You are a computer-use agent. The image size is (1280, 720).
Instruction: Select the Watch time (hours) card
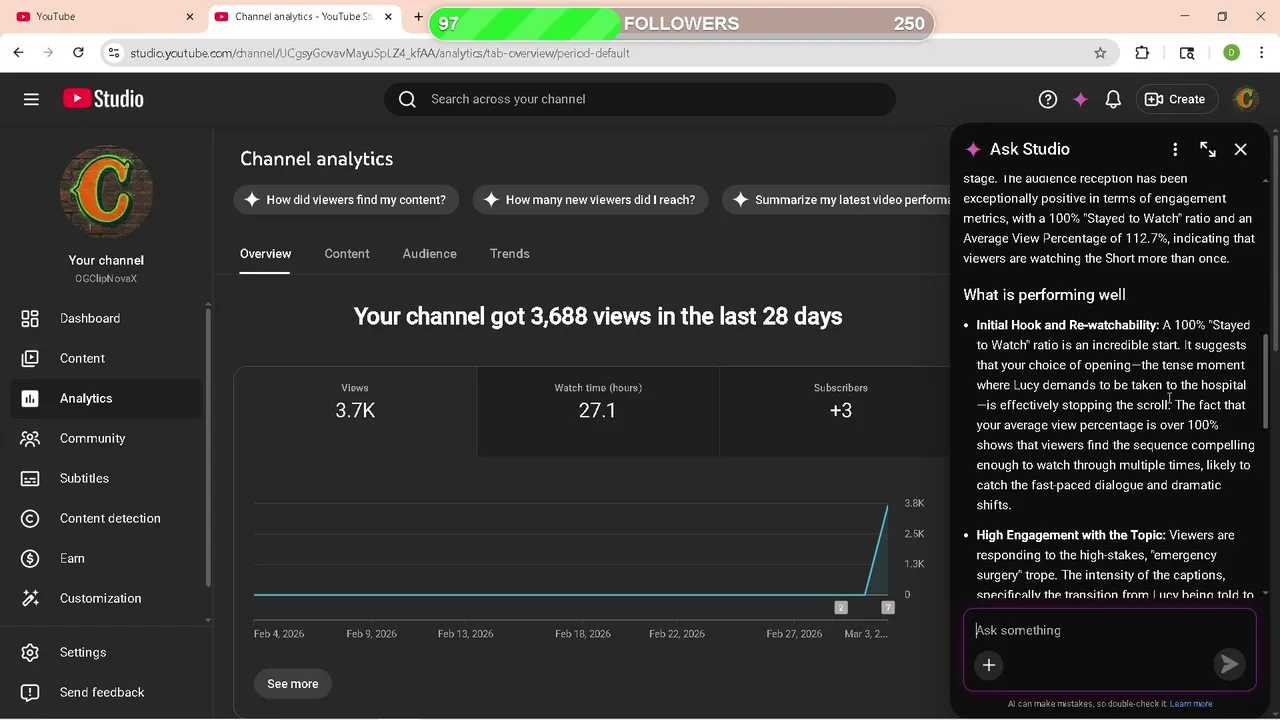pyautogui.click(x=598, y=411)
